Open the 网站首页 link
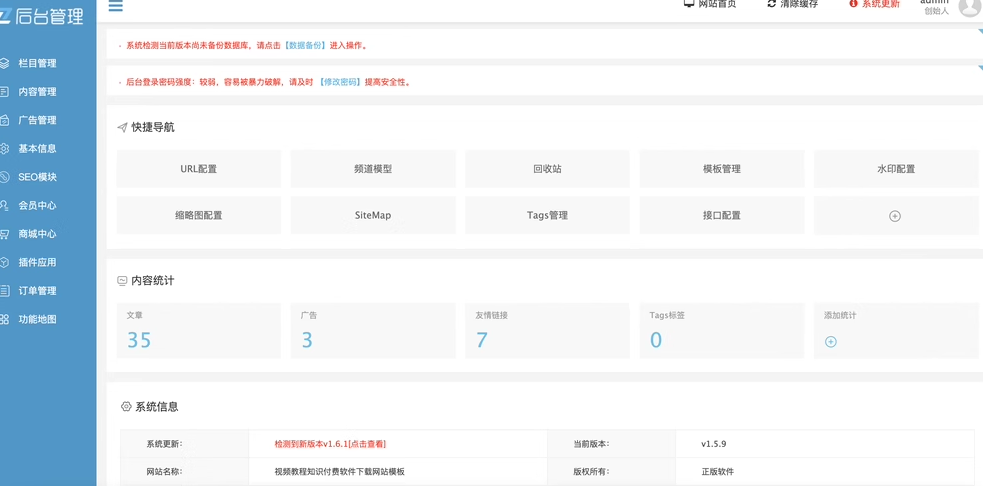 click(718, 3)
